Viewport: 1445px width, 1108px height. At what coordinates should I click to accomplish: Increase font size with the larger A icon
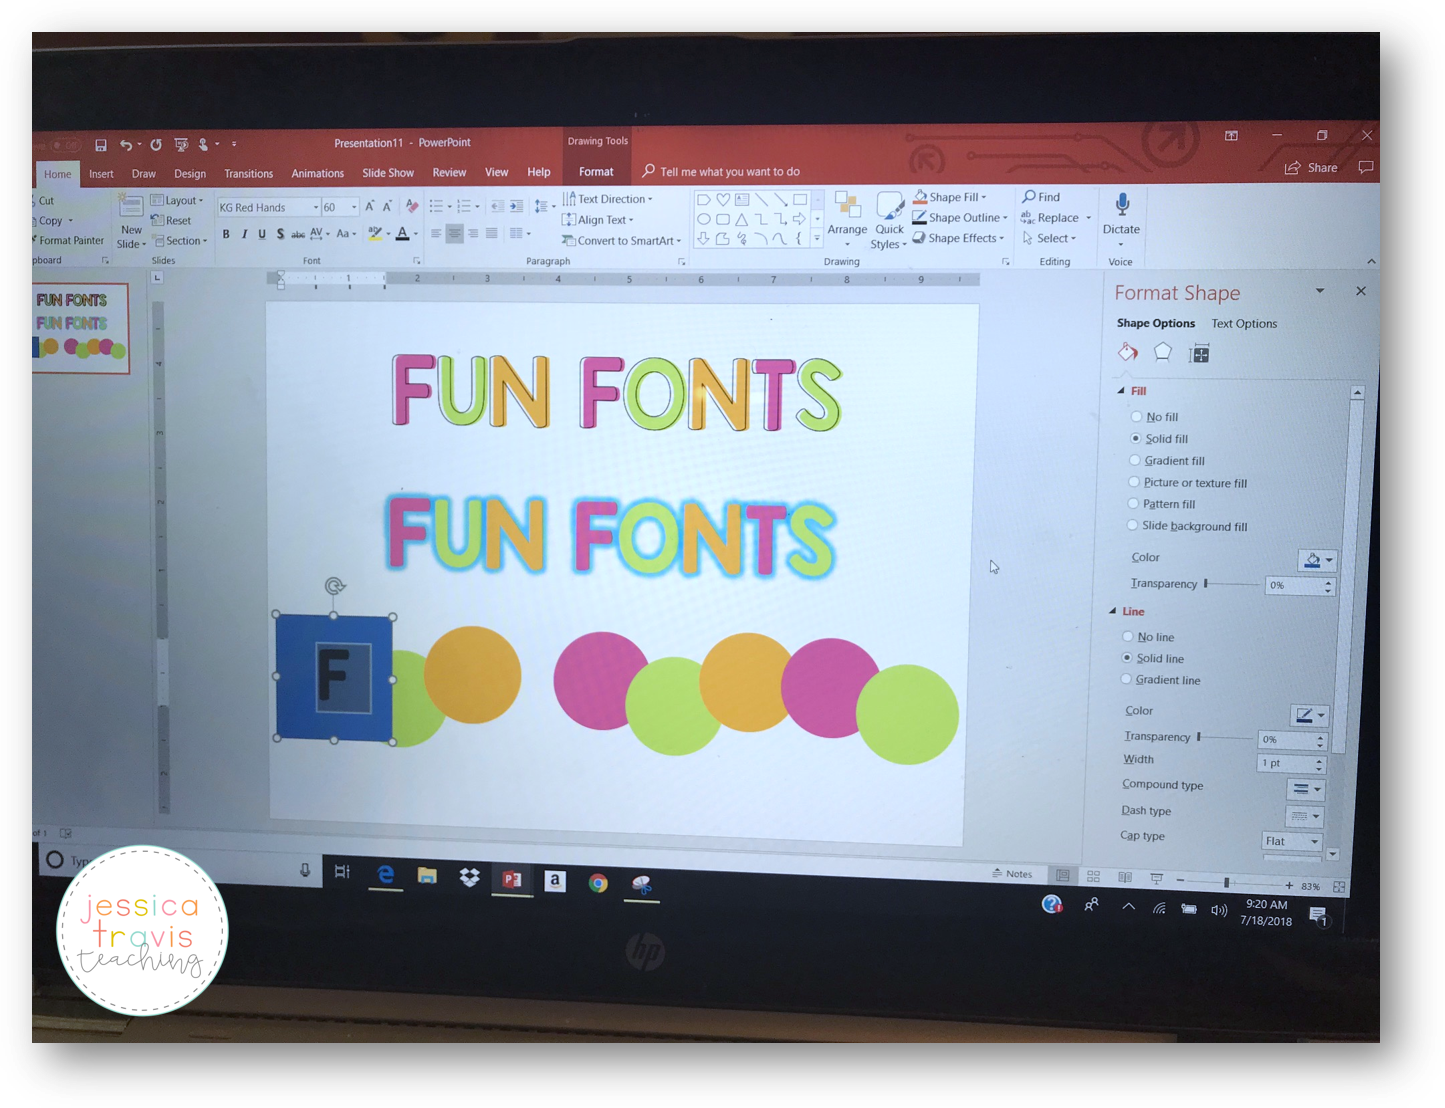369,207
